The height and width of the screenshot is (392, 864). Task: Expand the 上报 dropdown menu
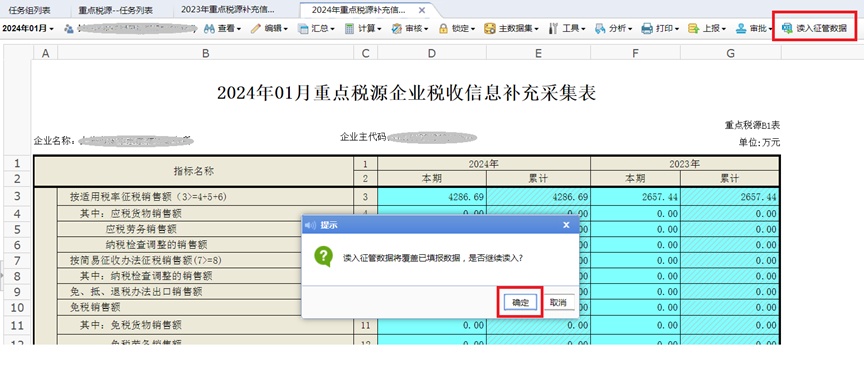click(x=707, y=29)
